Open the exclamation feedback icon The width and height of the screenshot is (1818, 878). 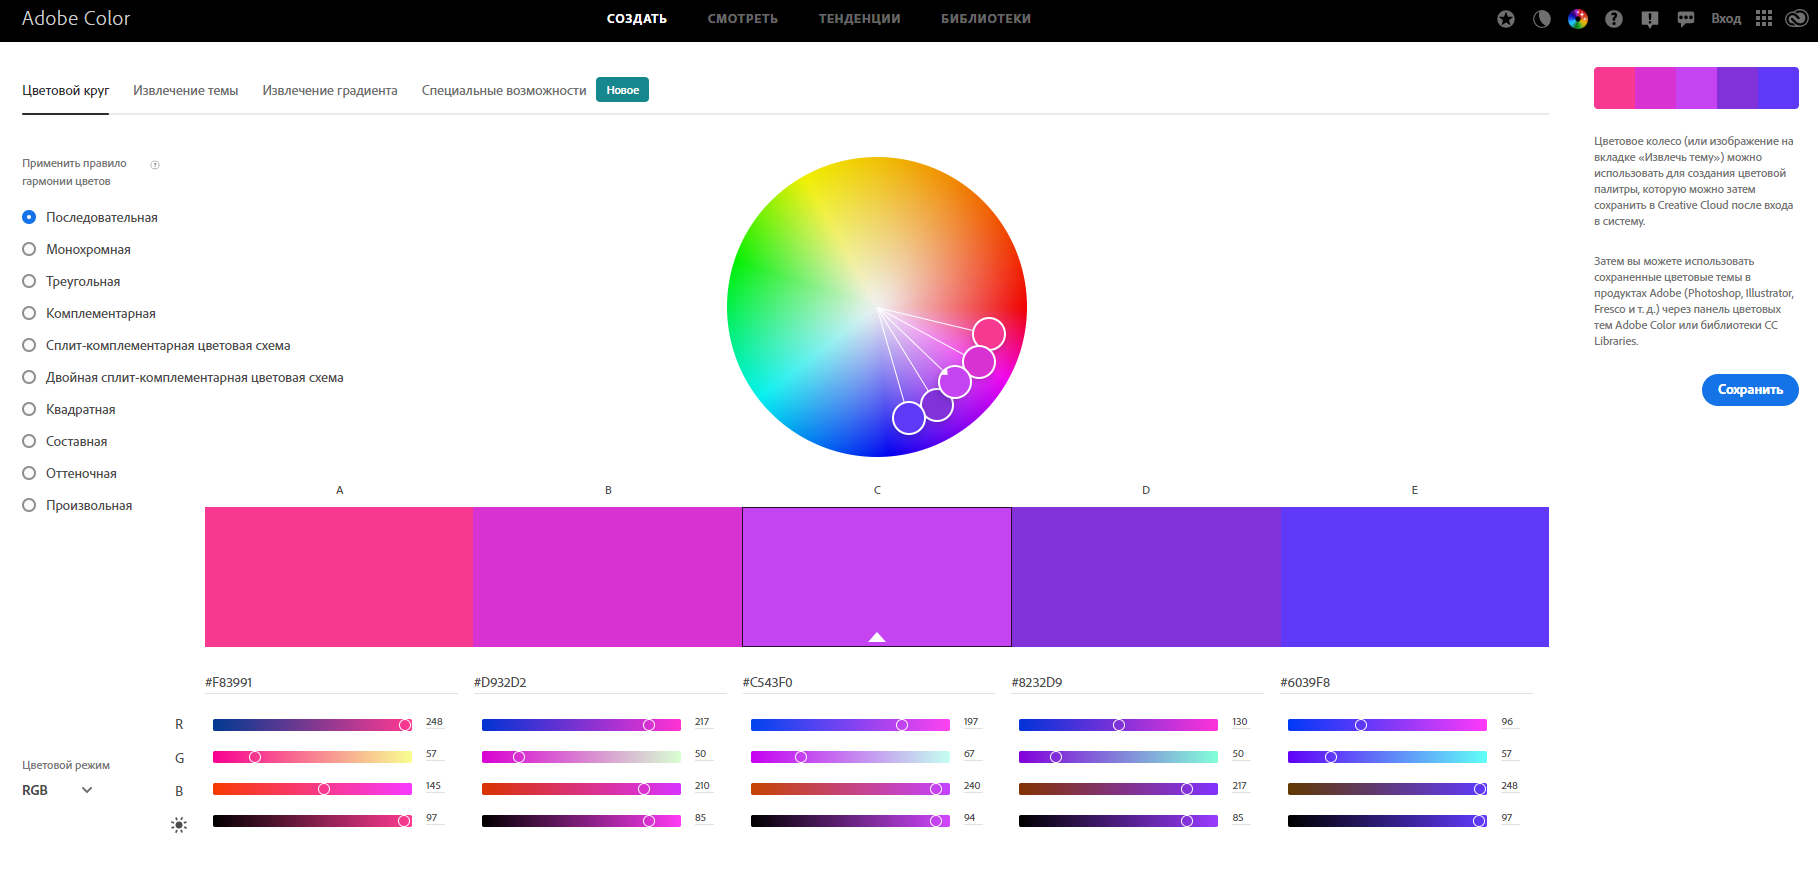click(x=1650, y=19)
